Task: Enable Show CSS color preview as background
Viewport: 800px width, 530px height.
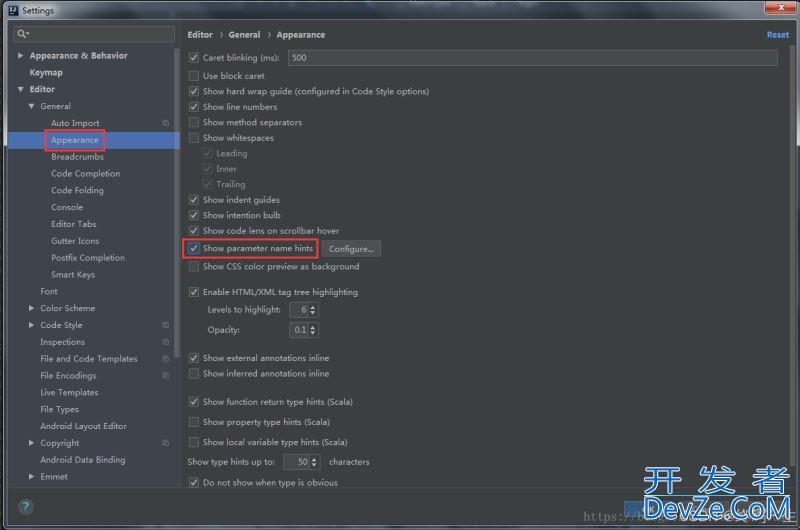Action: 194,266
